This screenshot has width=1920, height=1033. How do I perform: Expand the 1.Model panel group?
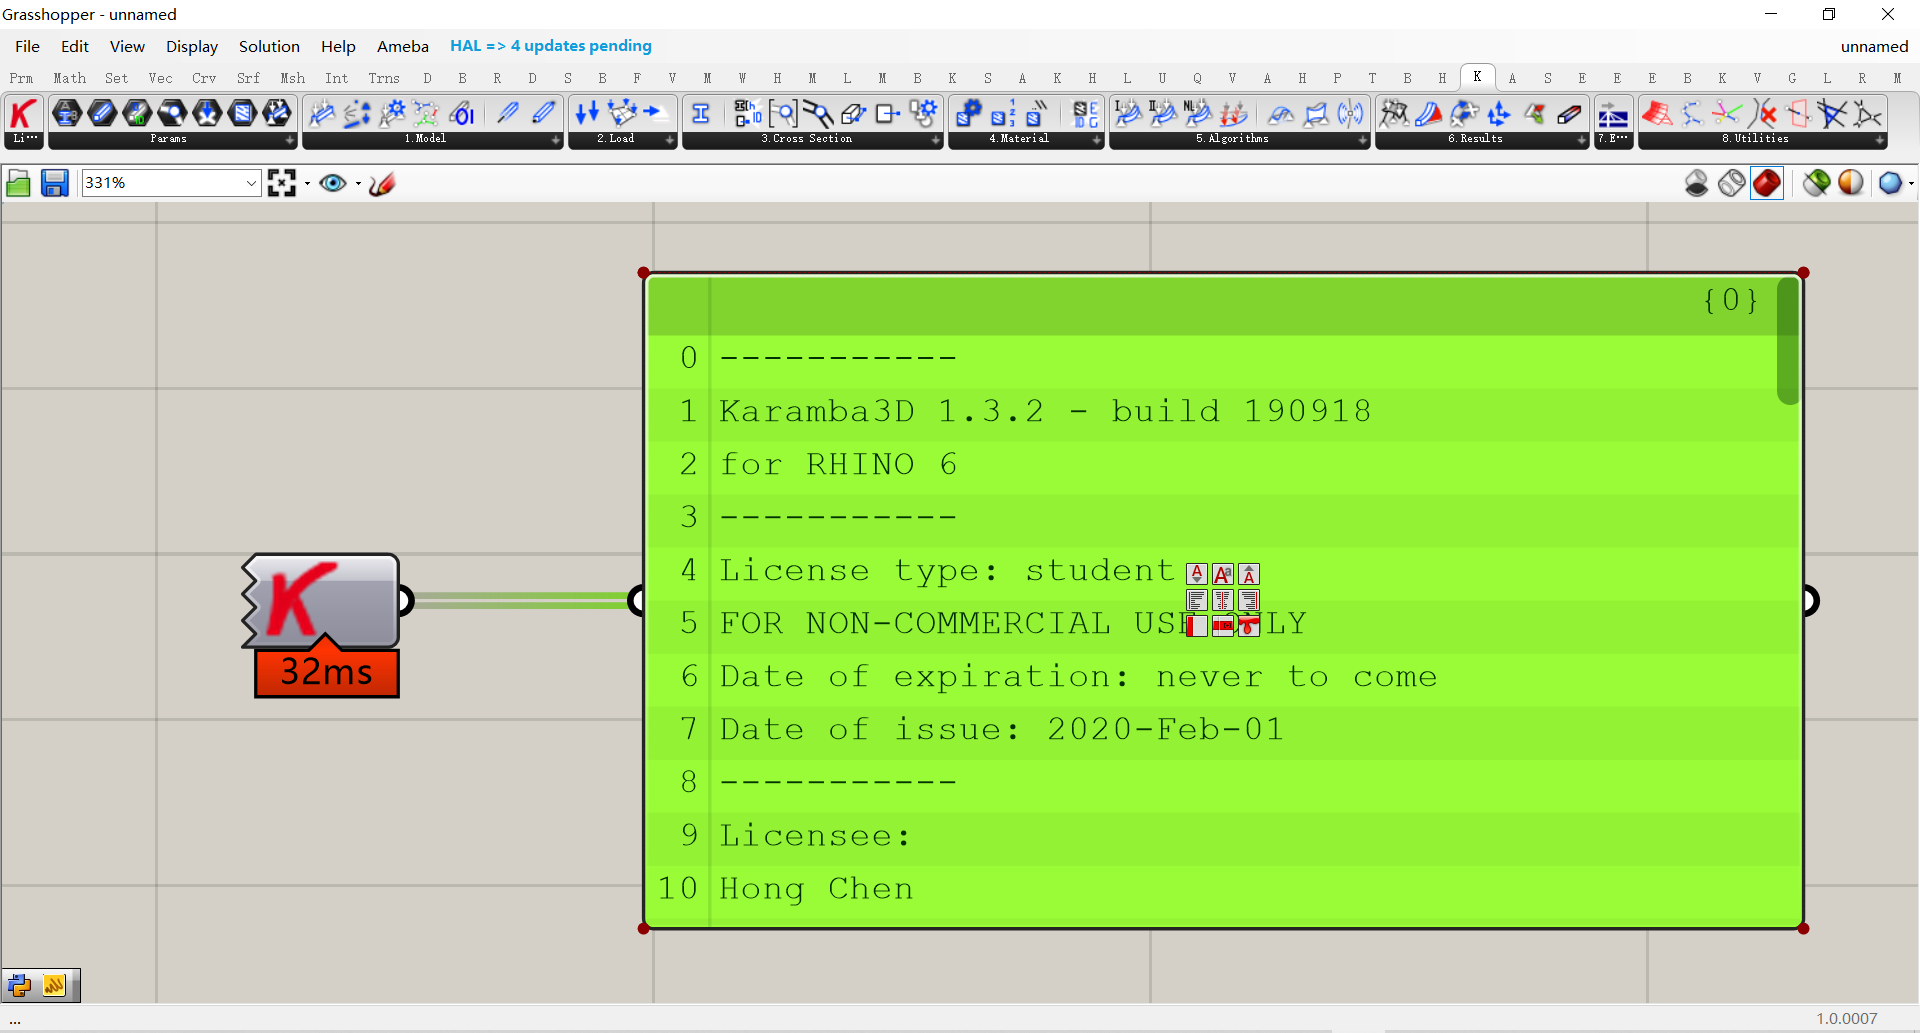tap(557, 140)
